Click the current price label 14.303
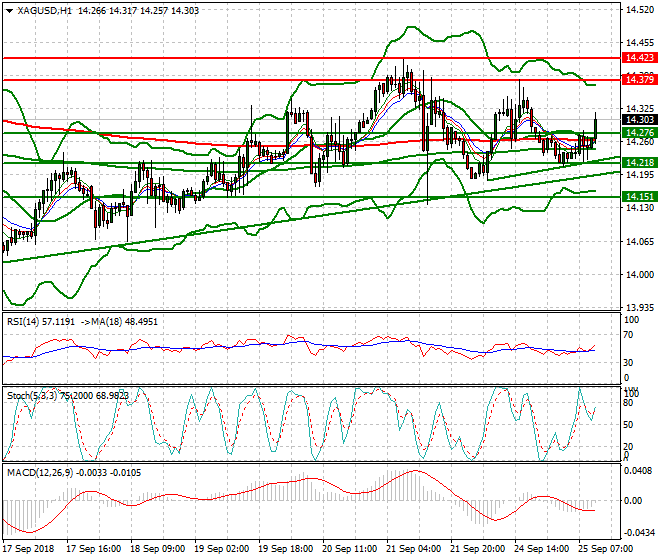Viewport: 660px width, 560px height. (639, 120)
